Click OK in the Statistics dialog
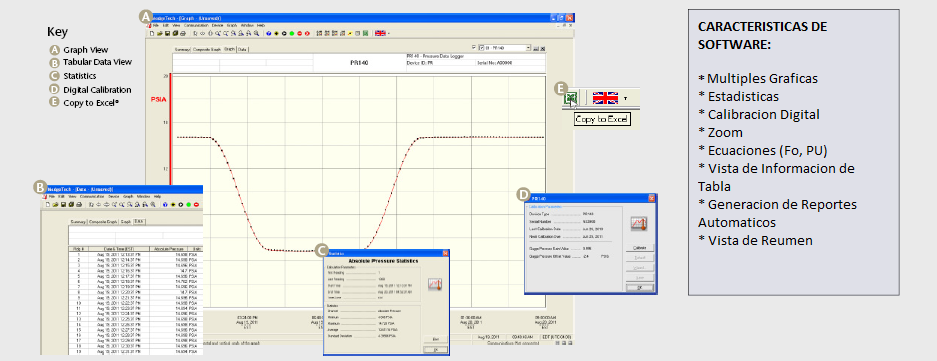Viewport: 937px width, 361px height. (436, 349)
